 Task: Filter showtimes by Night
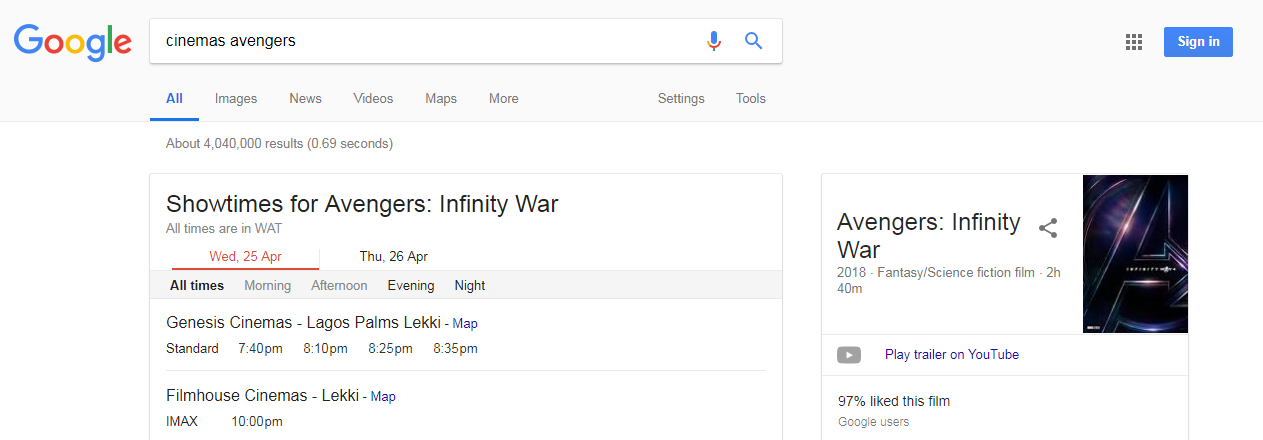[469, 285]
